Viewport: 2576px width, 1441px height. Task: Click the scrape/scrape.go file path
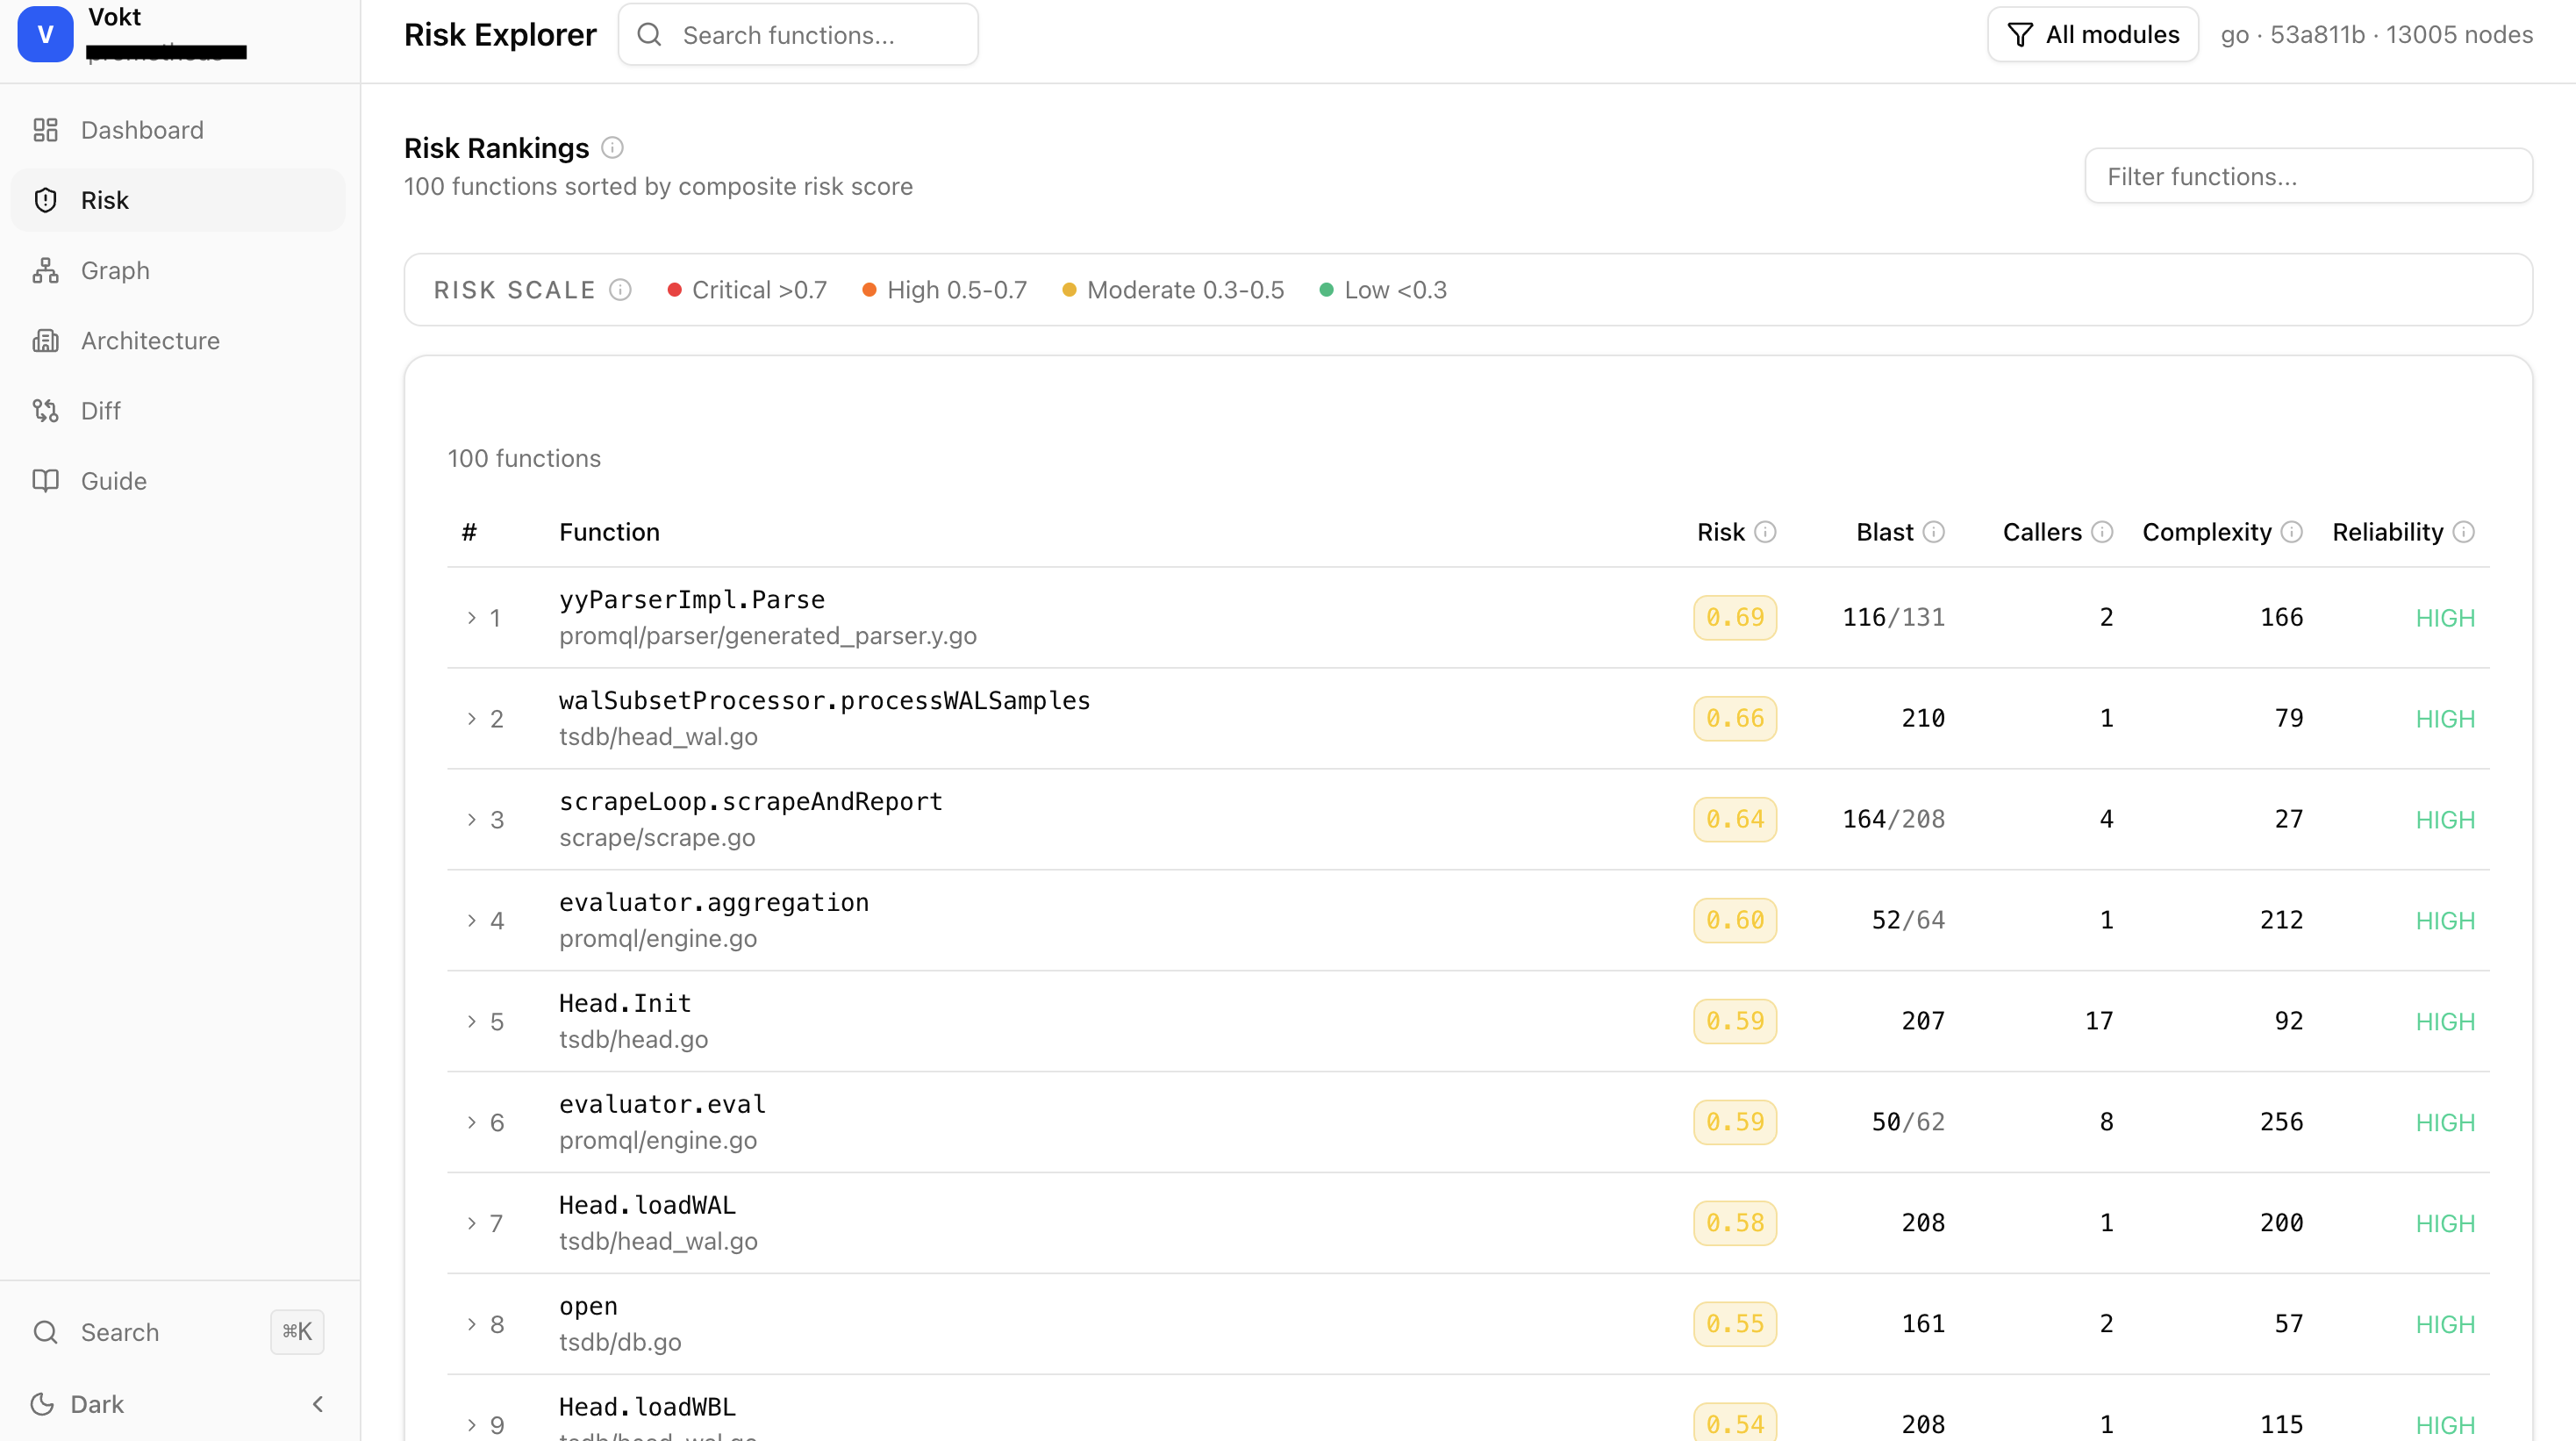657,838
